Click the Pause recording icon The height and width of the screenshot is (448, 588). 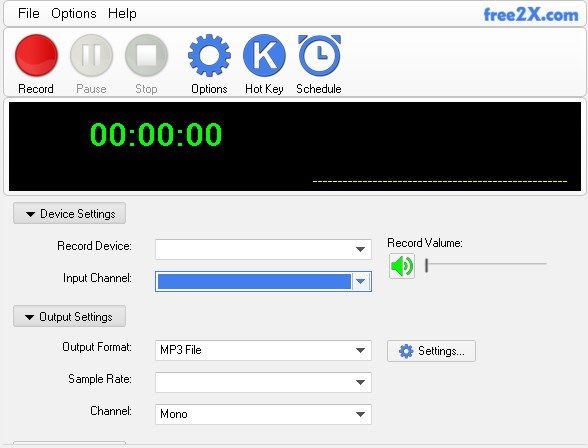point(92,55)
